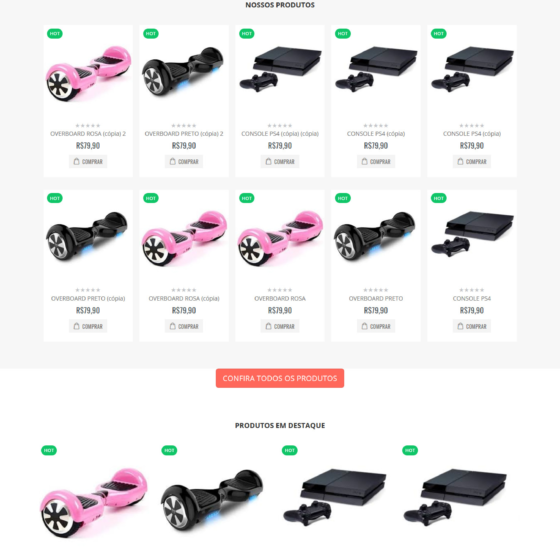Viewport: 560px width, 560px height.
Task: Click COMPRAR under OVERBOARD ROSA (cópia) 2
Action: point(88,161)
